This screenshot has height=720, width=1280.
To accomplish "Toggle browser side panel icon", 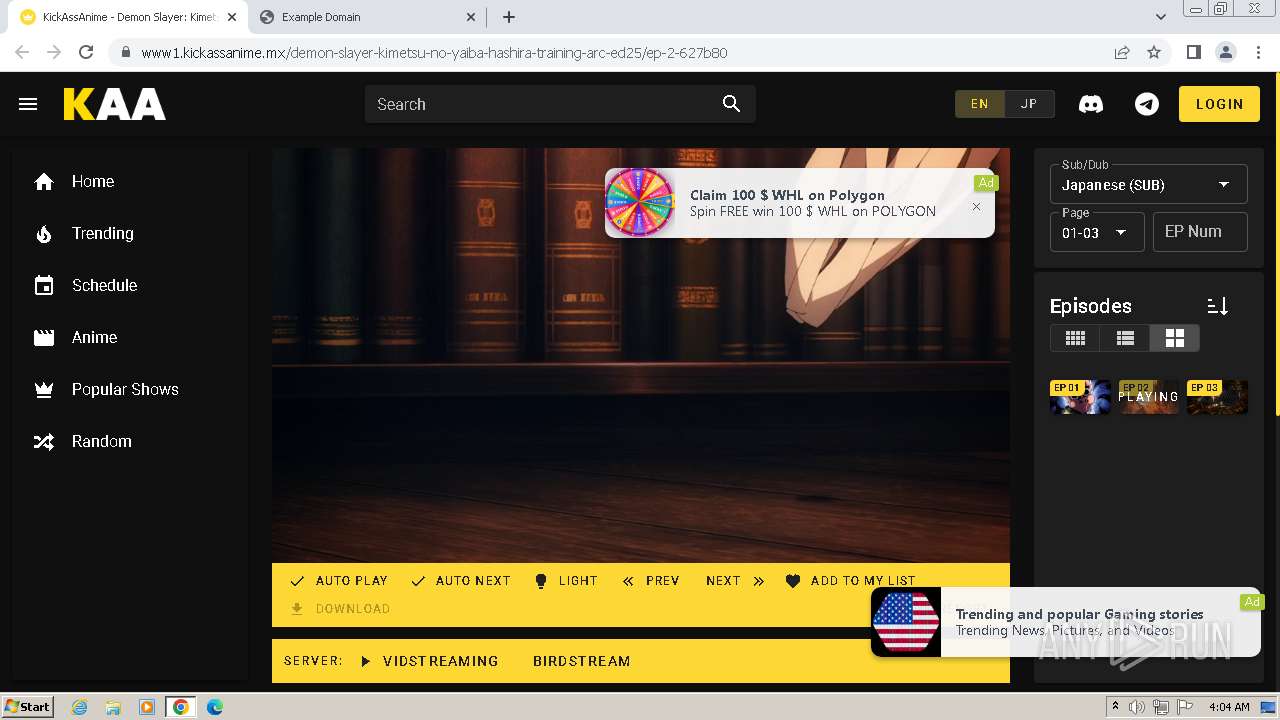I will (1193, 52).
